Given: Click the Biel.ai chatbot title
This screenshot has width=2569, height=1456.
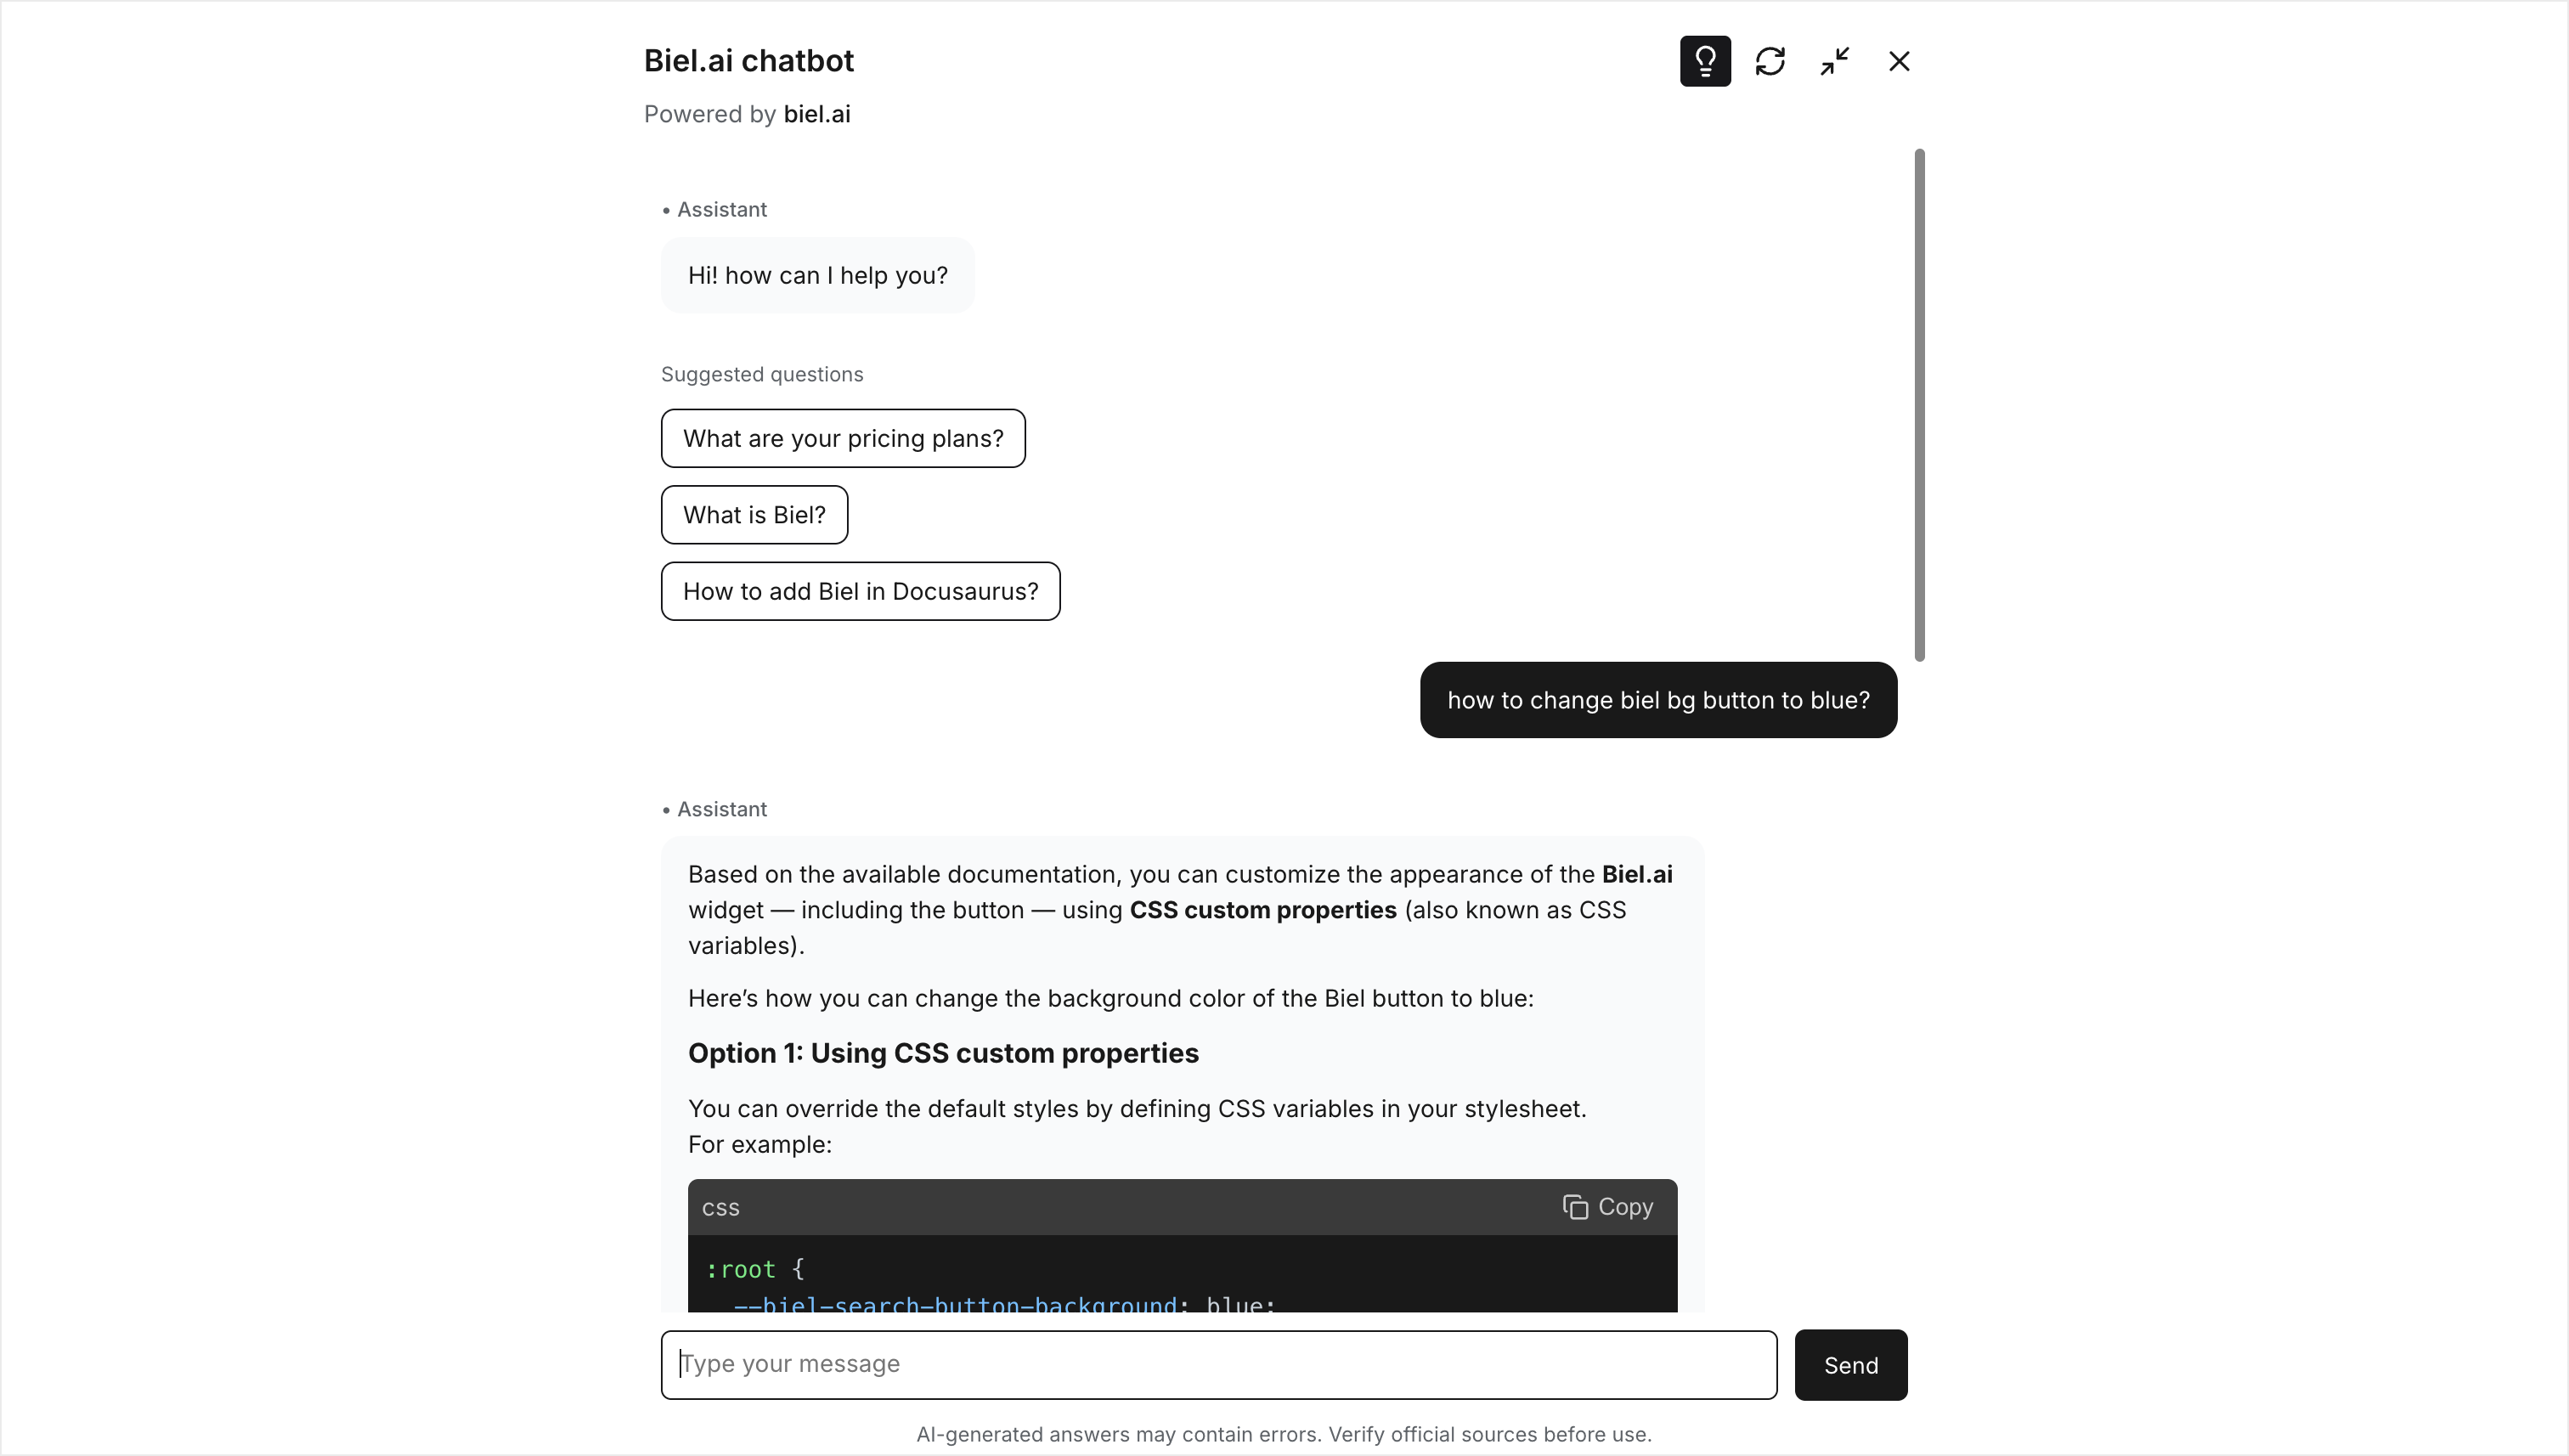Looking at the screenshot, I should pyautogui.click(x=748, y=61).
